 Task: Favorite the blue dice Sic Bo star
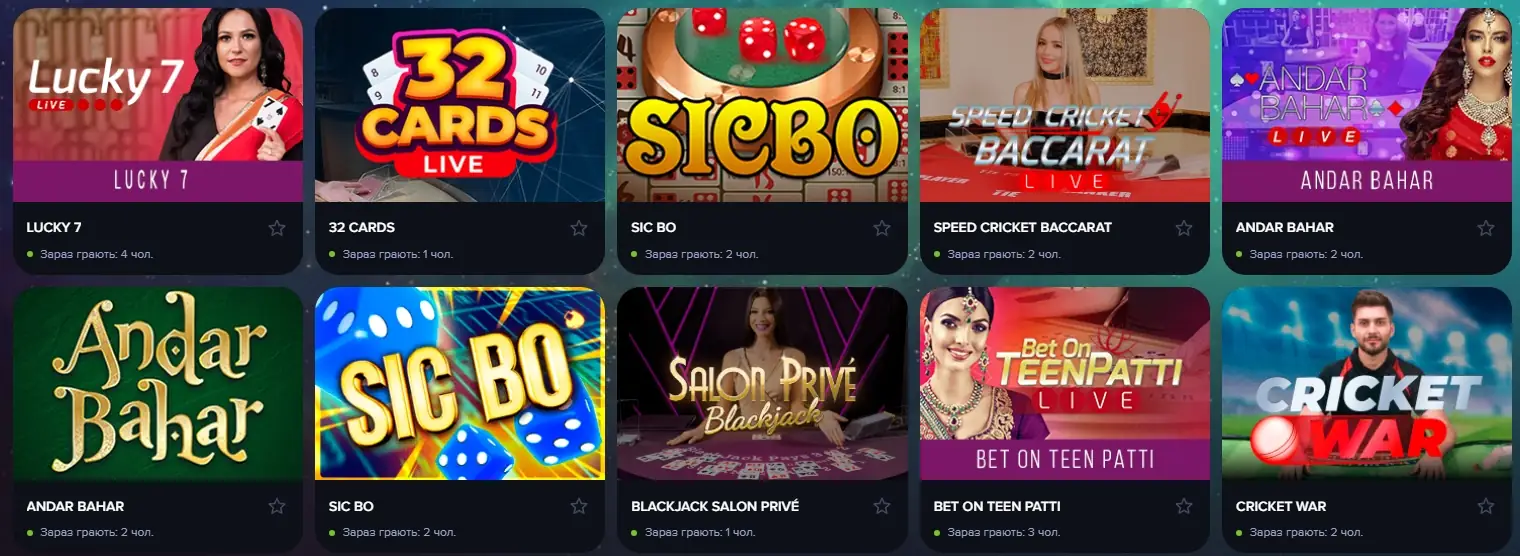coord(579,507)
